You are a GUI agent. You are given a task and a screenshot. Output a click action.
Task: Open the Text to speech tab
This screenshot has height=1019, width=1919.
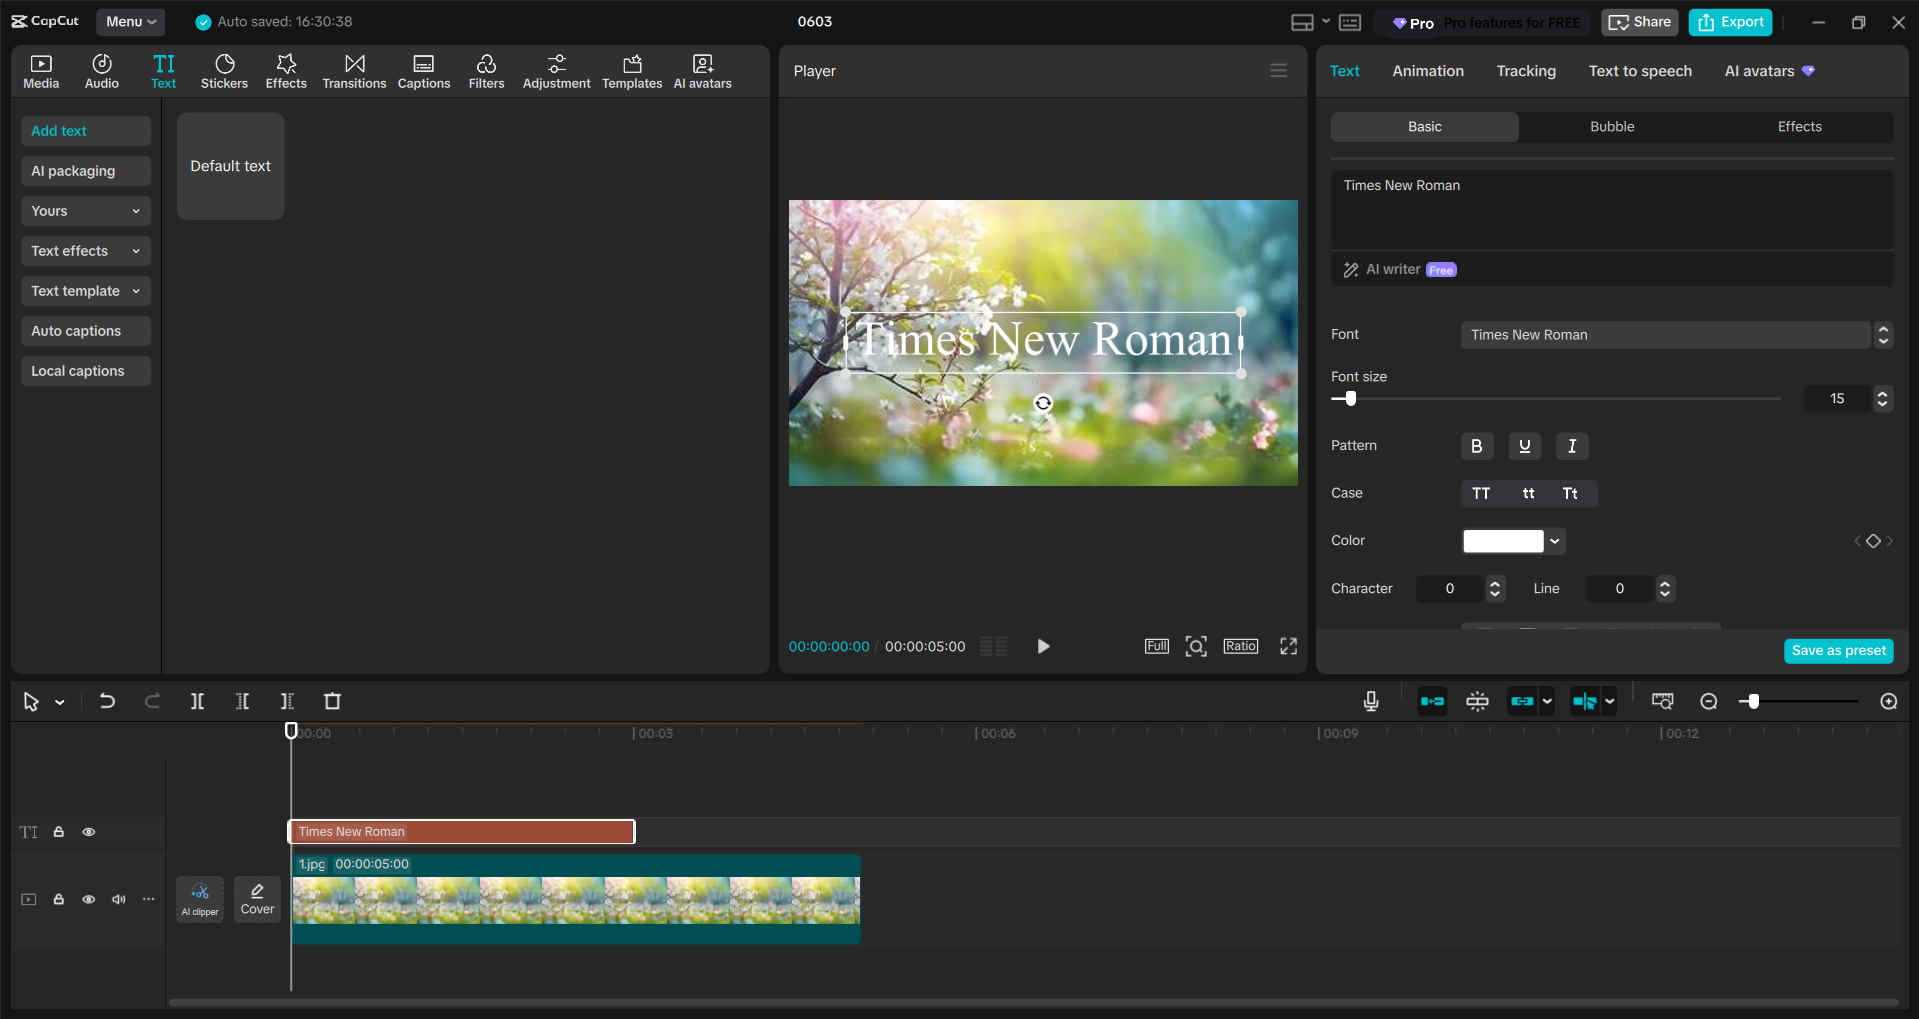point(1639,70)
